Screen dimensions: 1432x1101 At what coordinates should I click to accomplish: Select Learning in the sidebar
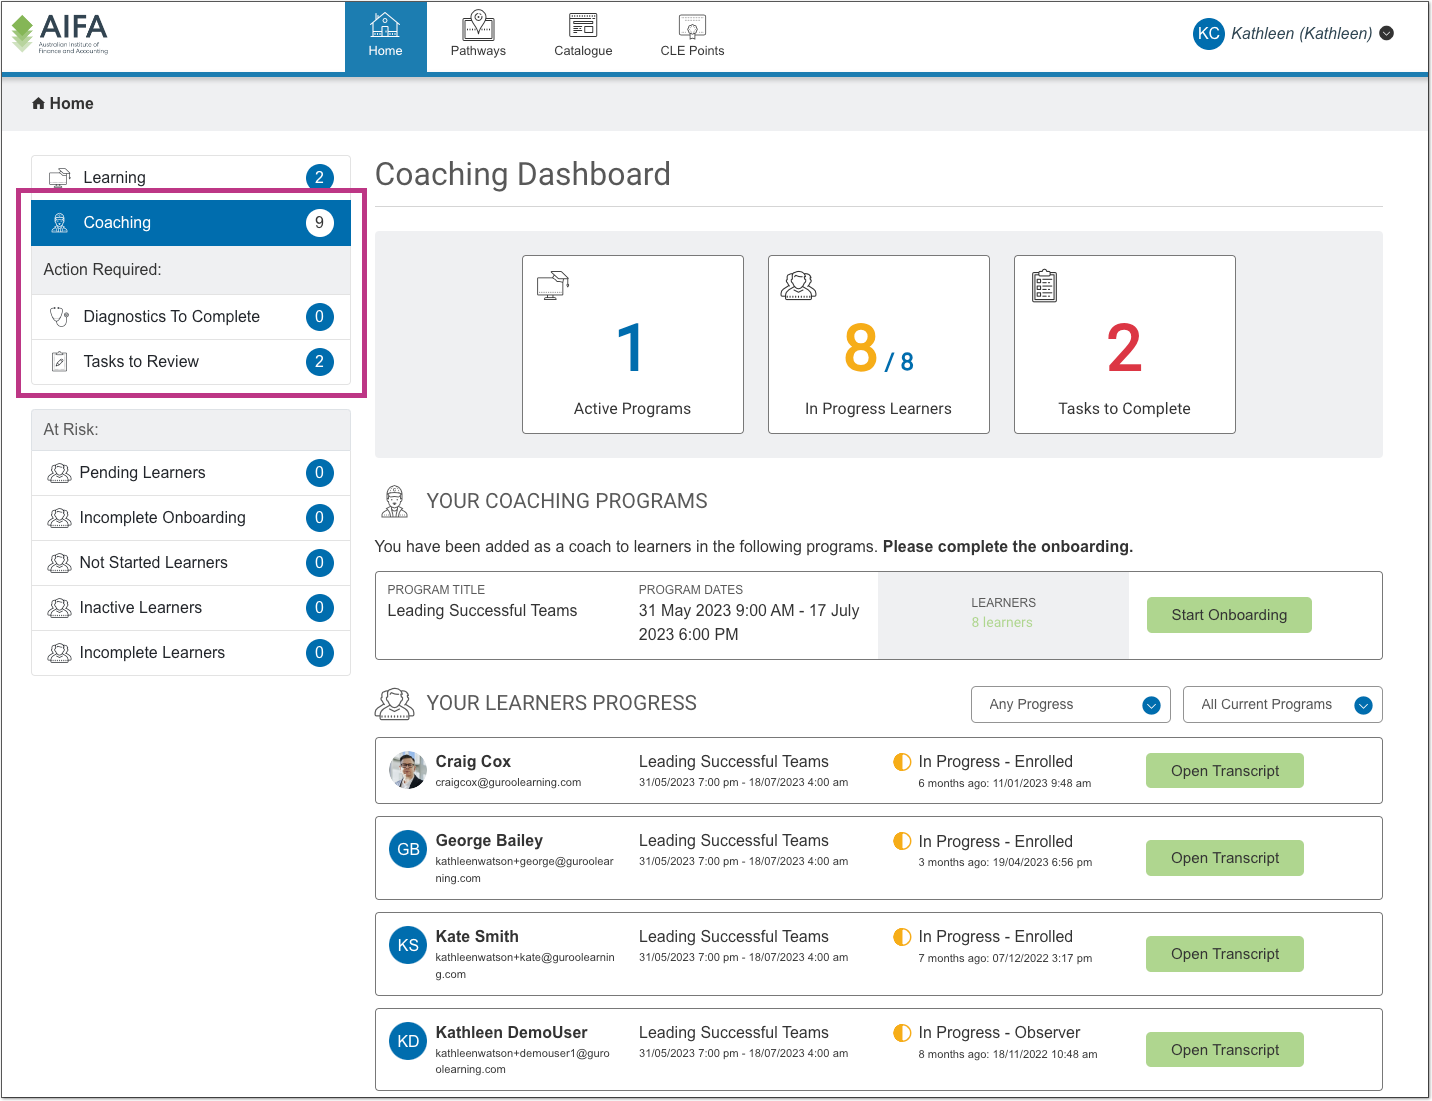(191, 177)
